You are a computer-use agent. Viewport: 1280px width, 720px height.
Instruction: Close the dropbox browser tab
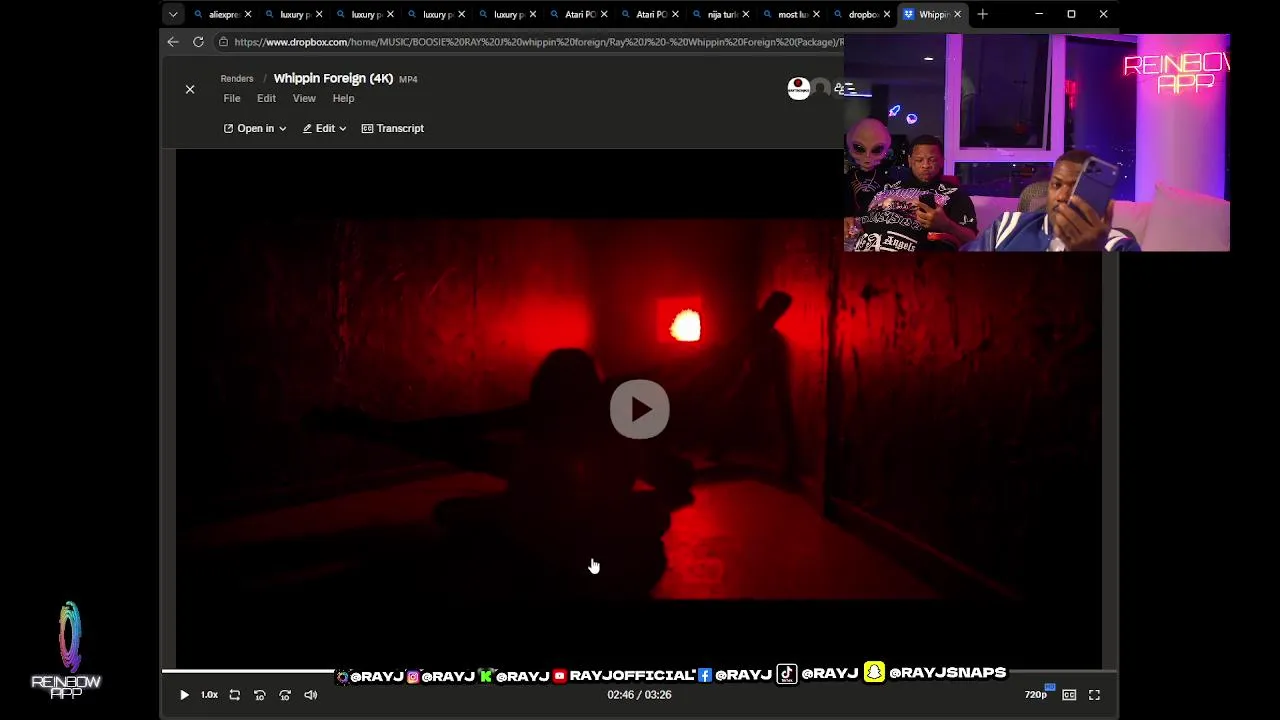point(887,14)
